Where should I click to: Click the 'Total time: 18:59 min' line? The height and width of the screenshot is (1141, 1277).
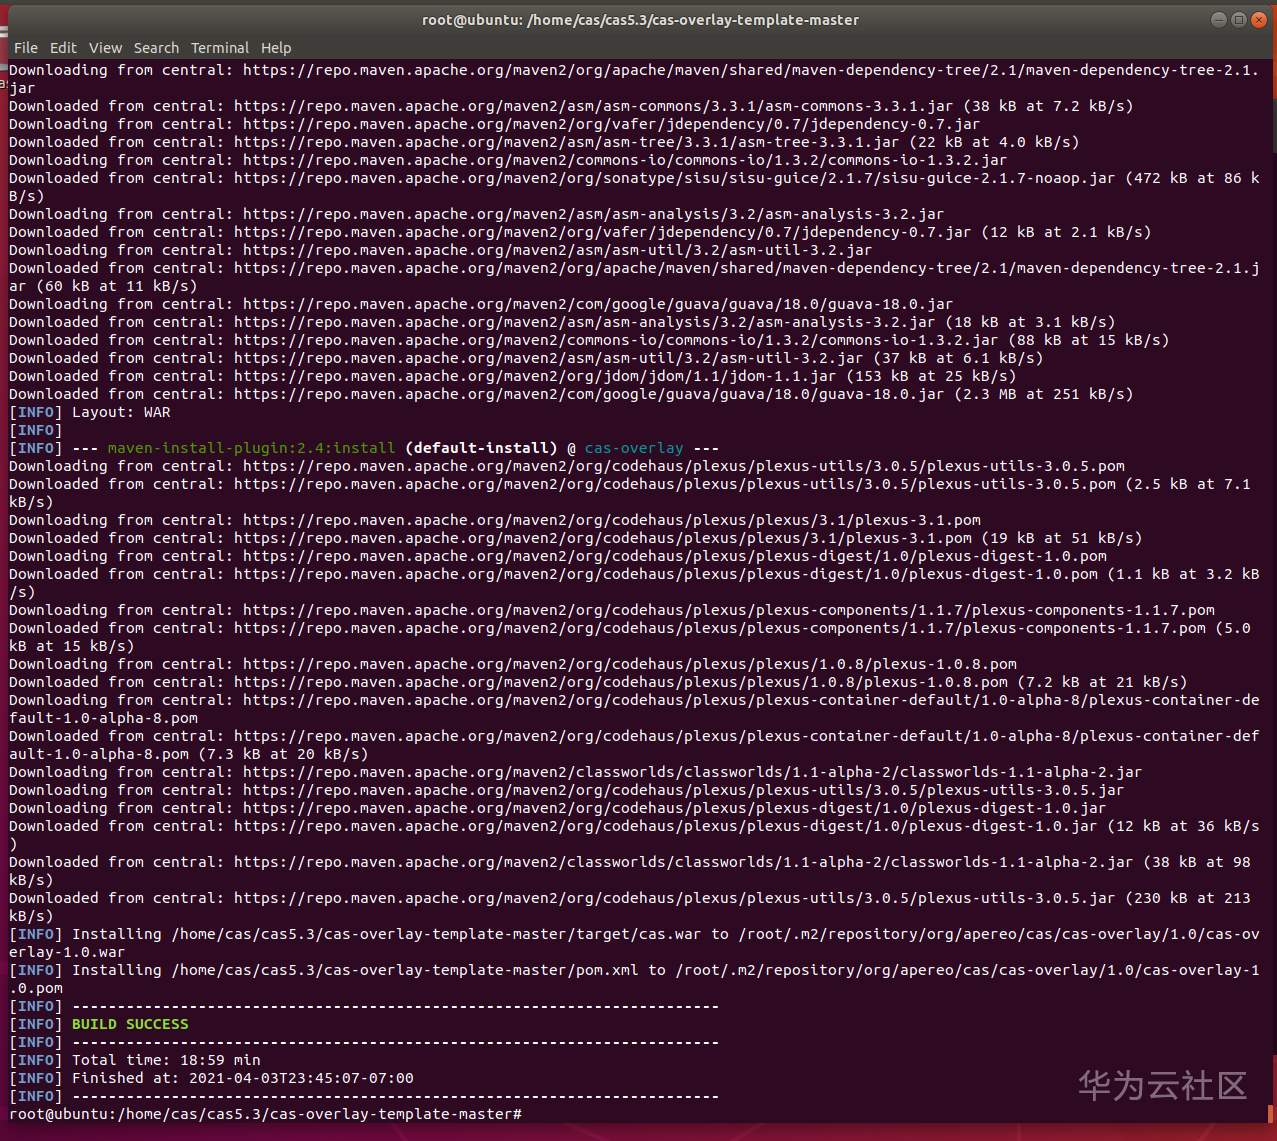click(x=166, y=1060)
